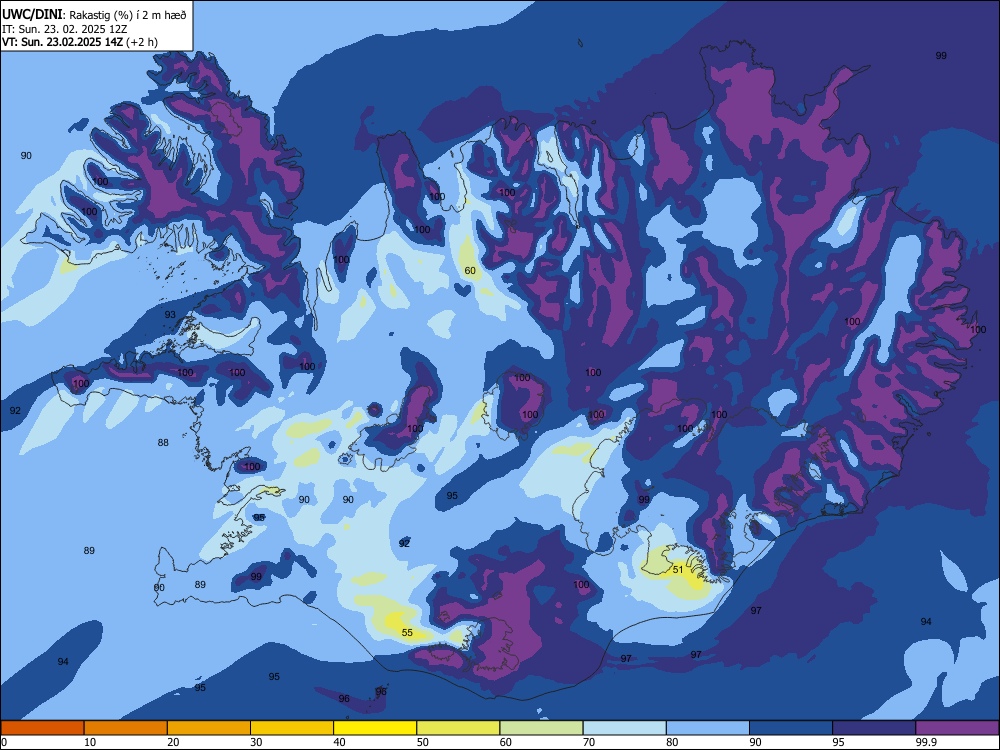Click the legend label 99.9
Viewport: 1000px width, 750px height.
click(x=925, y=742)
